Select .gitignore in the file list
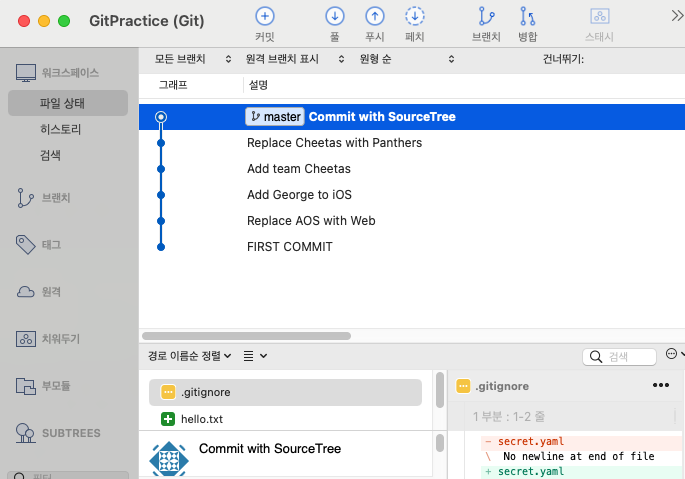Image resolution: width=685 pixels, height=479 pixels. [x=285, y=392]
